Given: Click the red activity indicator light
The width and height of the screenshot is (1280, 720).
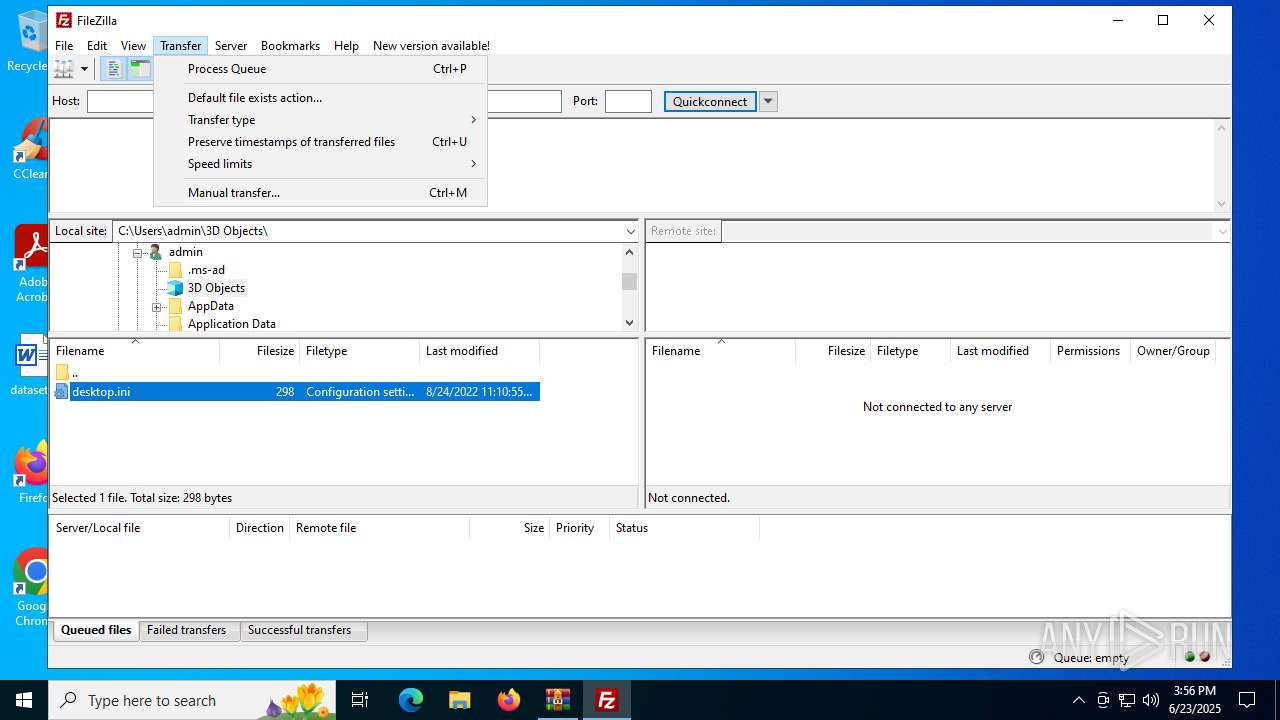Looking at the screenshot, I should (x=1205, y=657).
